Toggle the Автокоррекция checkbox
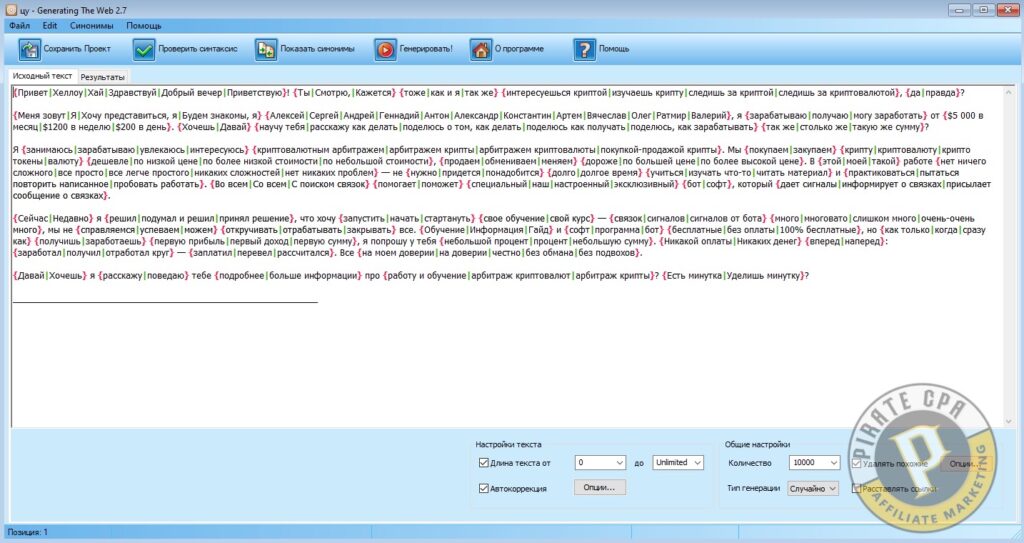Viewport: 1024px width, 543px height. tap(483, 488)
